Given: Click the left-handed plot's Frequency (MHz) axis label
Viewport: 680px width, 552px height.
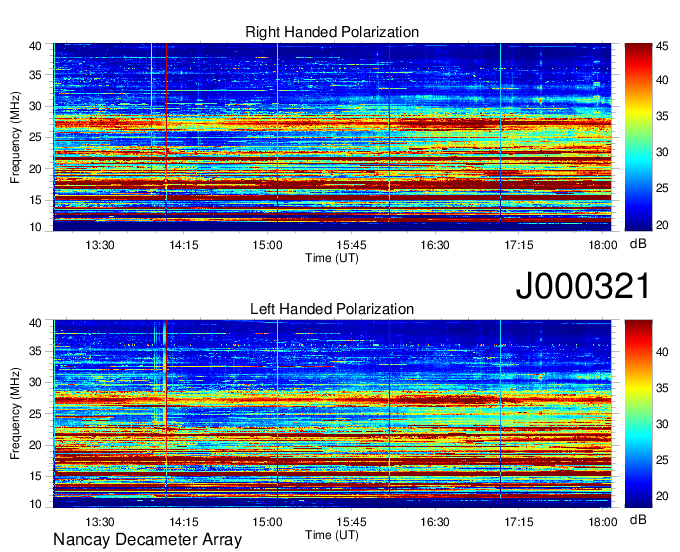Looking at the screenshot, I should [x=15, y=414].
